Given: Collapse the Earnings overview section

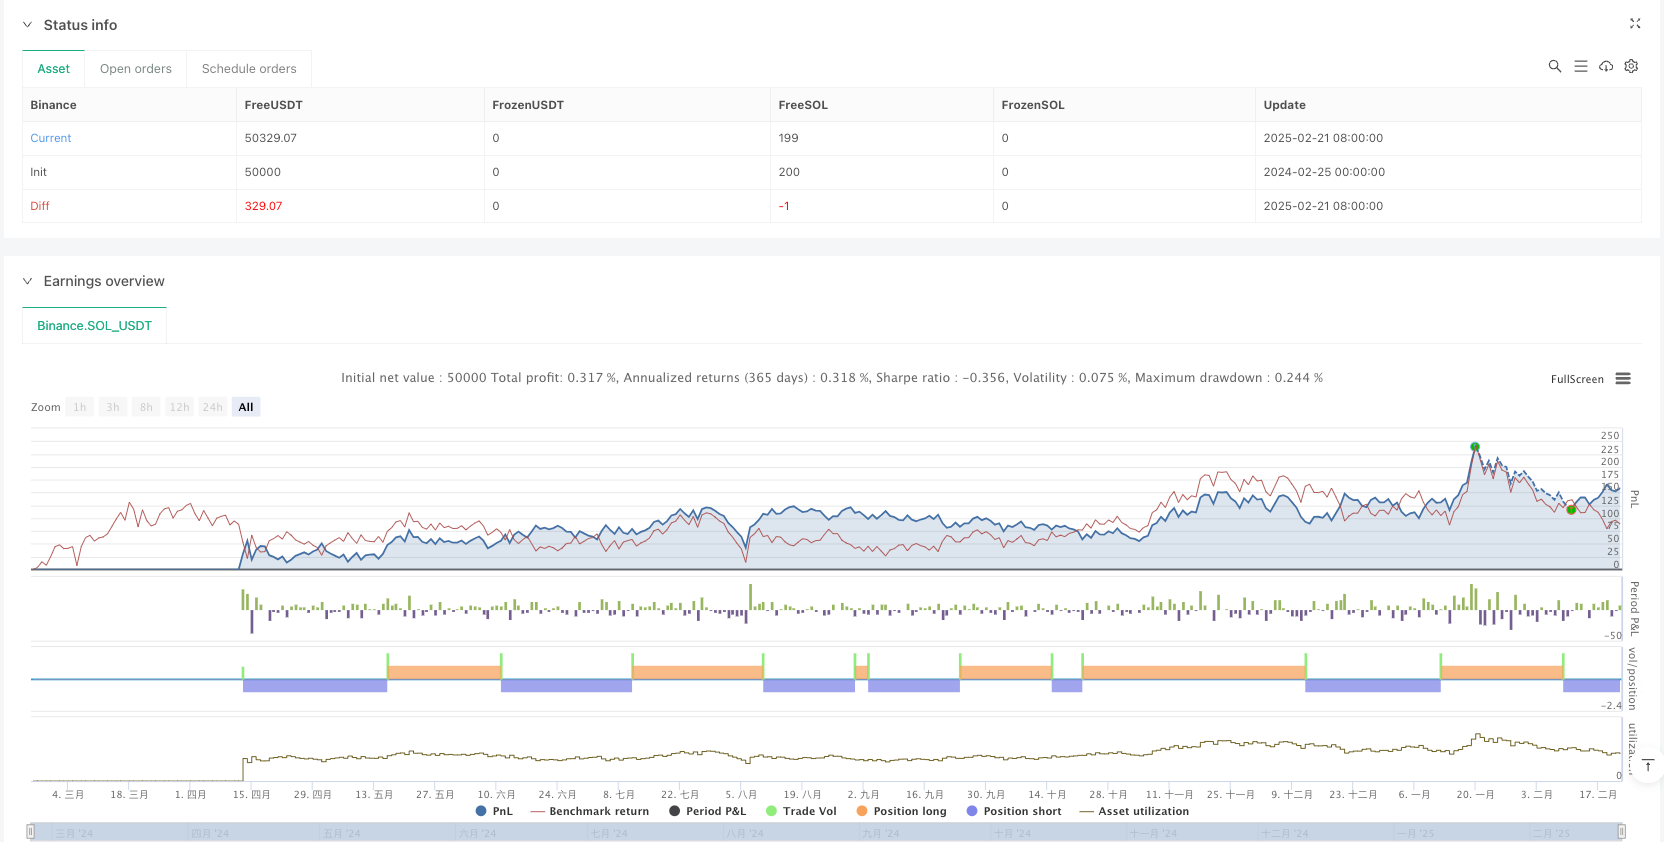Looking at the screenshot, I should [x=28, y=281].
